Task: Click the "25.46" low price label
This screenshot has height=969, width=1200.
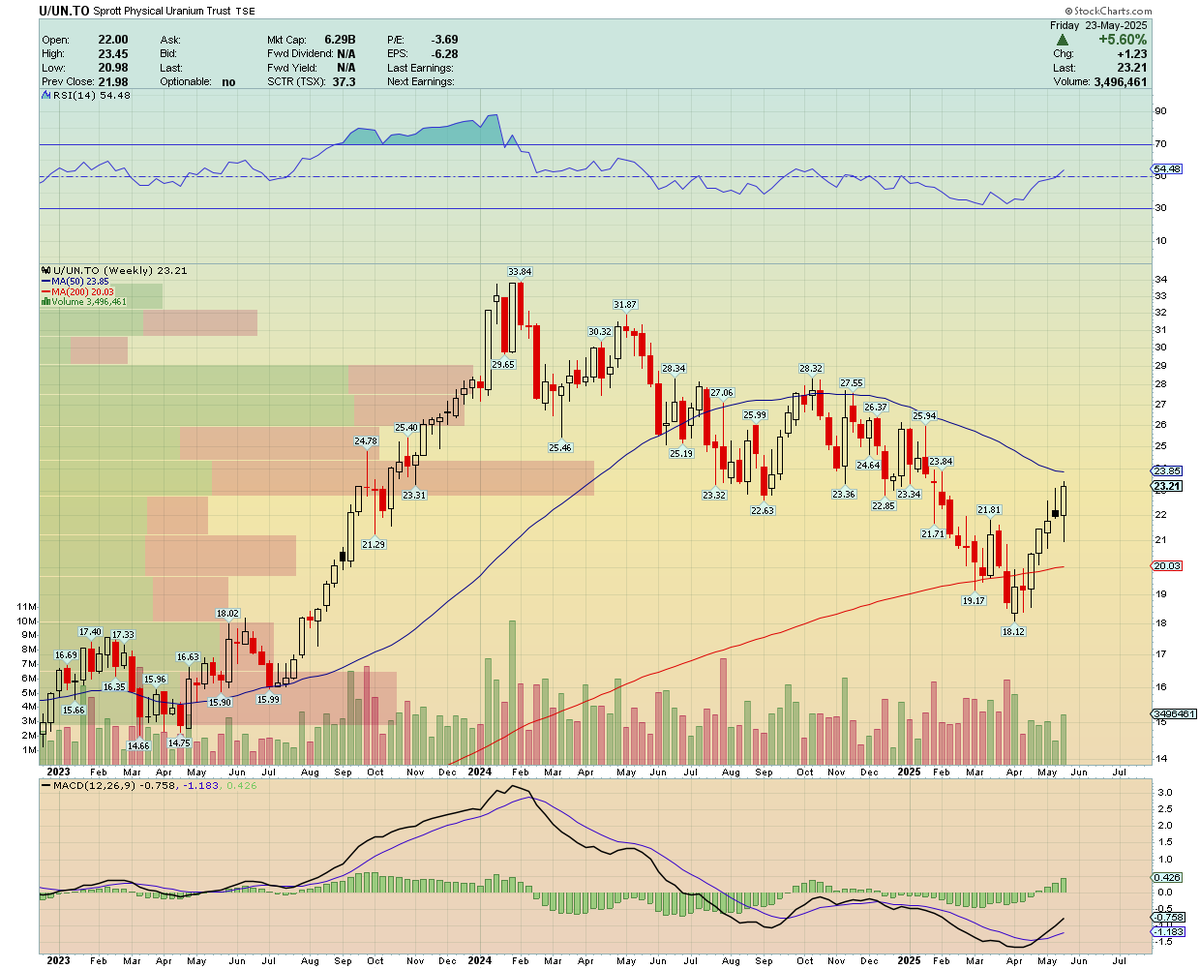Action: coord(560,446)
